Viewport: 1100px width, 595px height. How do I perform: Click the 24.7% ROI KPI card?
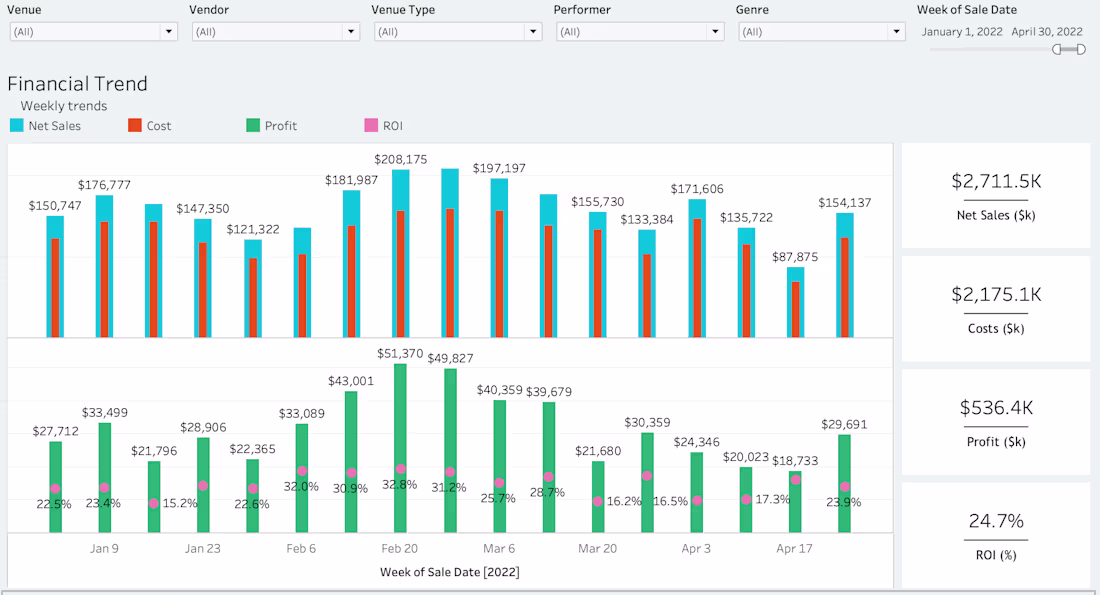[x=995, y=535]
